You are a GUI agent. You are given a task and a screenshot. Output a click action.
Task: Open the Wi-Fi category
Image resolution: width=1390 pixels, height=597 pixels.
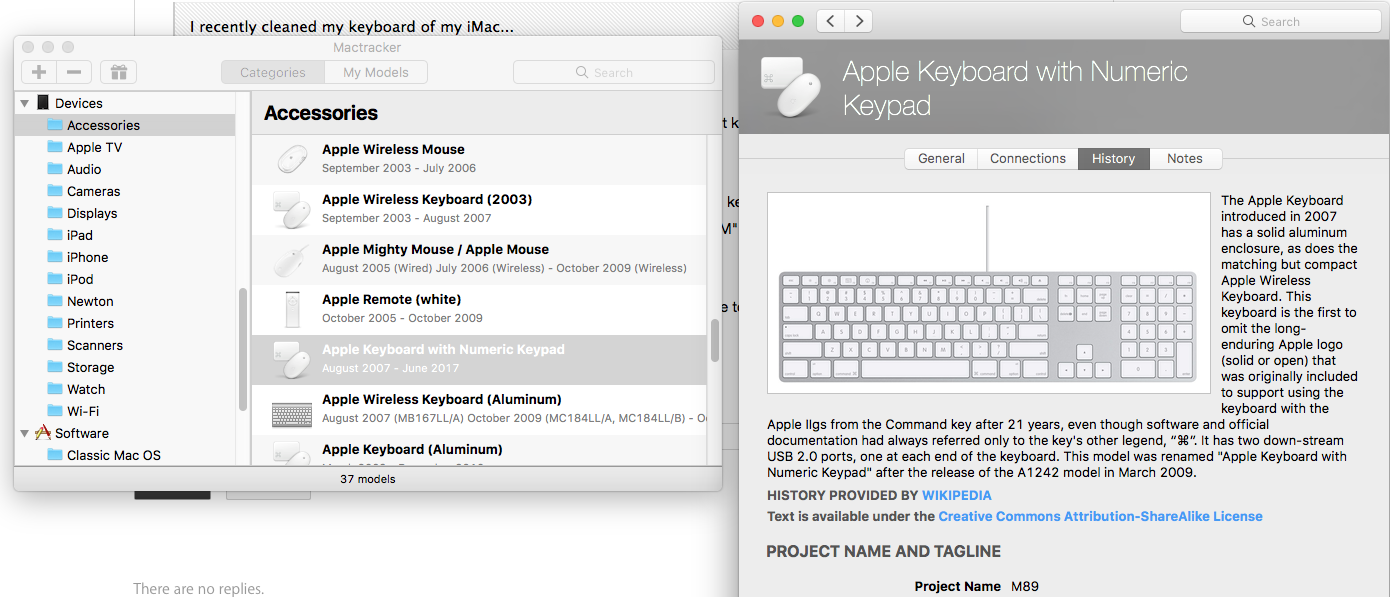coord(125,411)
